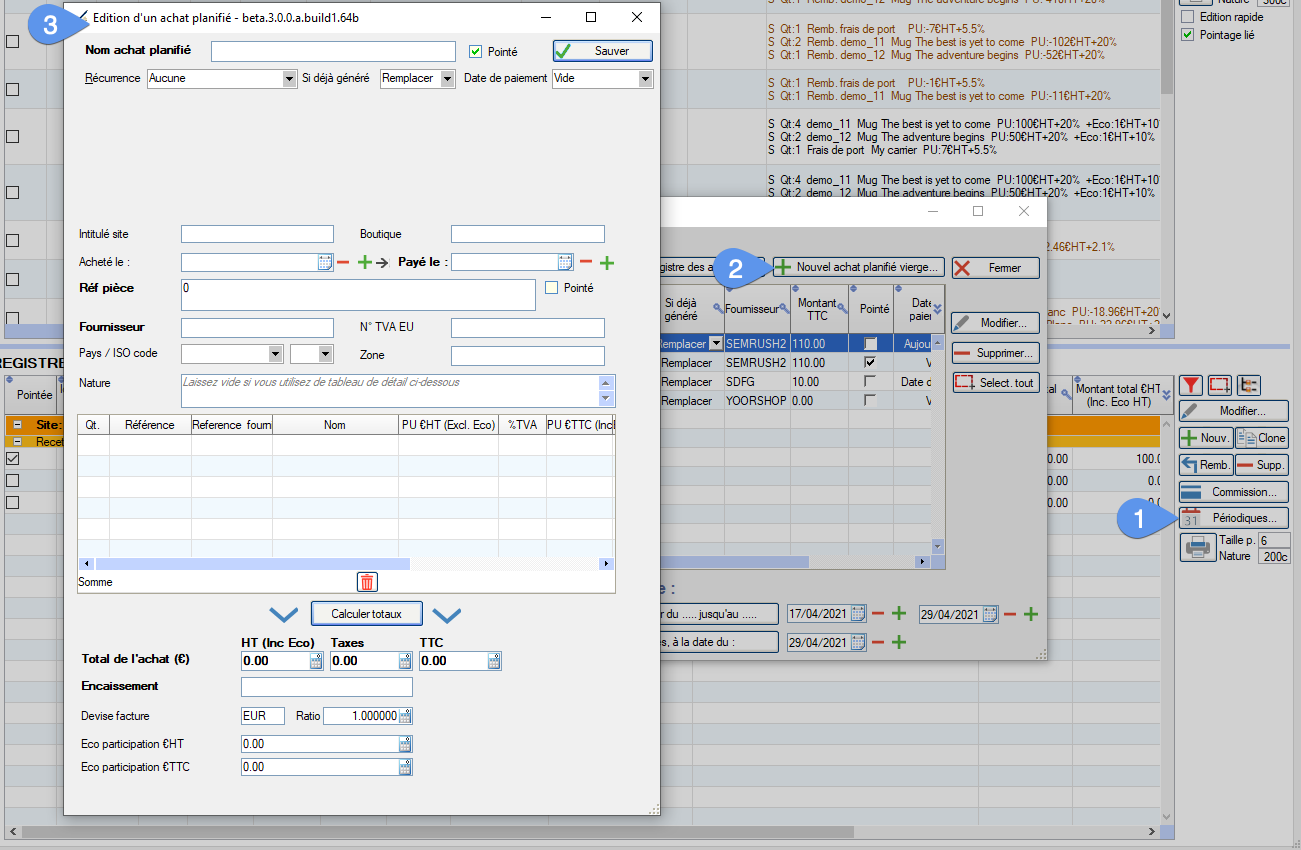
Task: Click red minus next to Acheté le date
Action: click(x=343, y=262)
